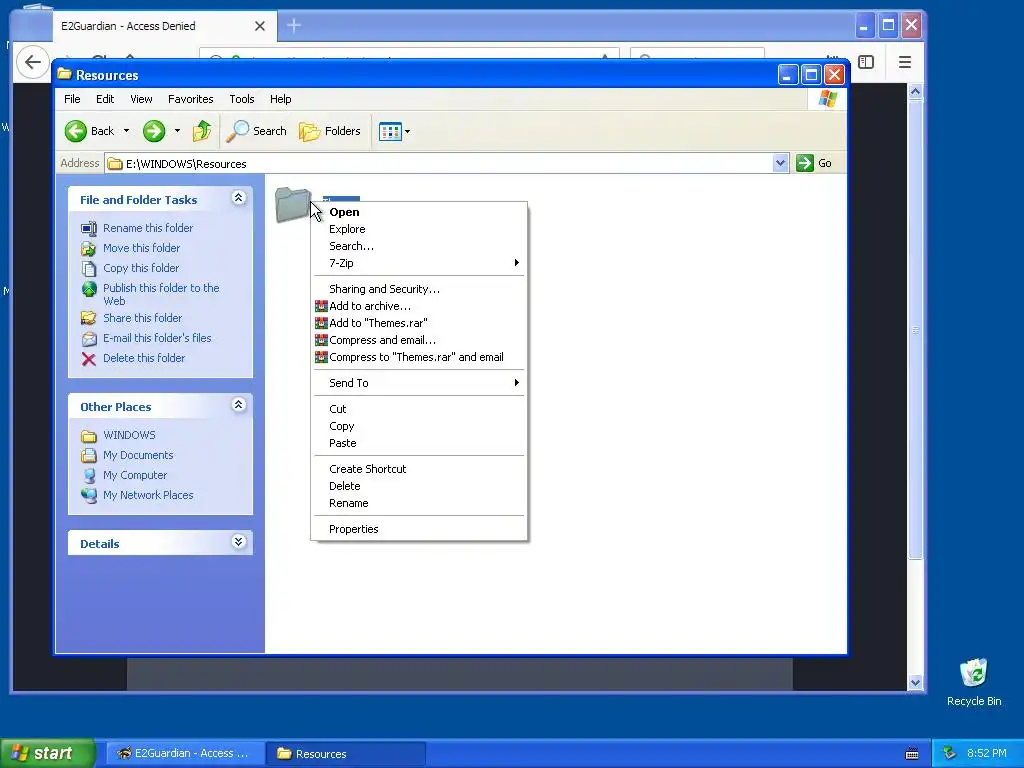Click the green Forward arrow button

[x=154, y=131]
